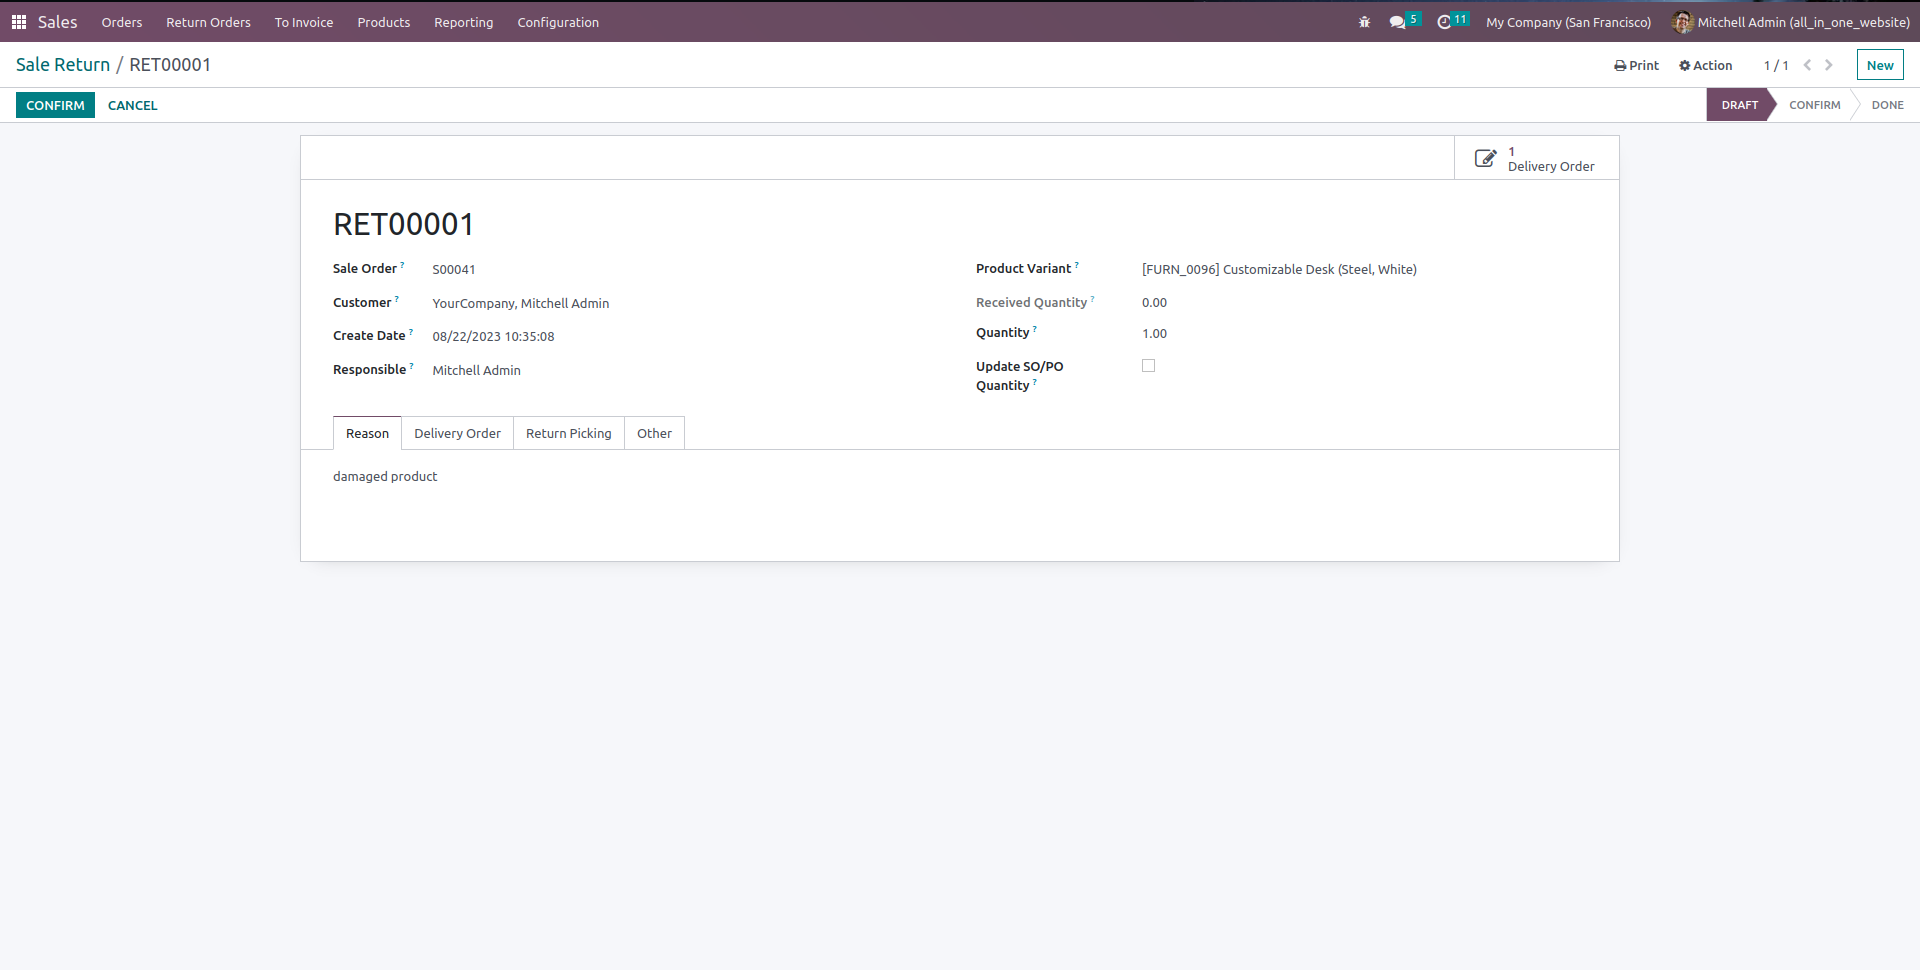Viewport: 1920px width, 970px height.
Task: Select the DONE status stage
Action: coord(1888,105)
